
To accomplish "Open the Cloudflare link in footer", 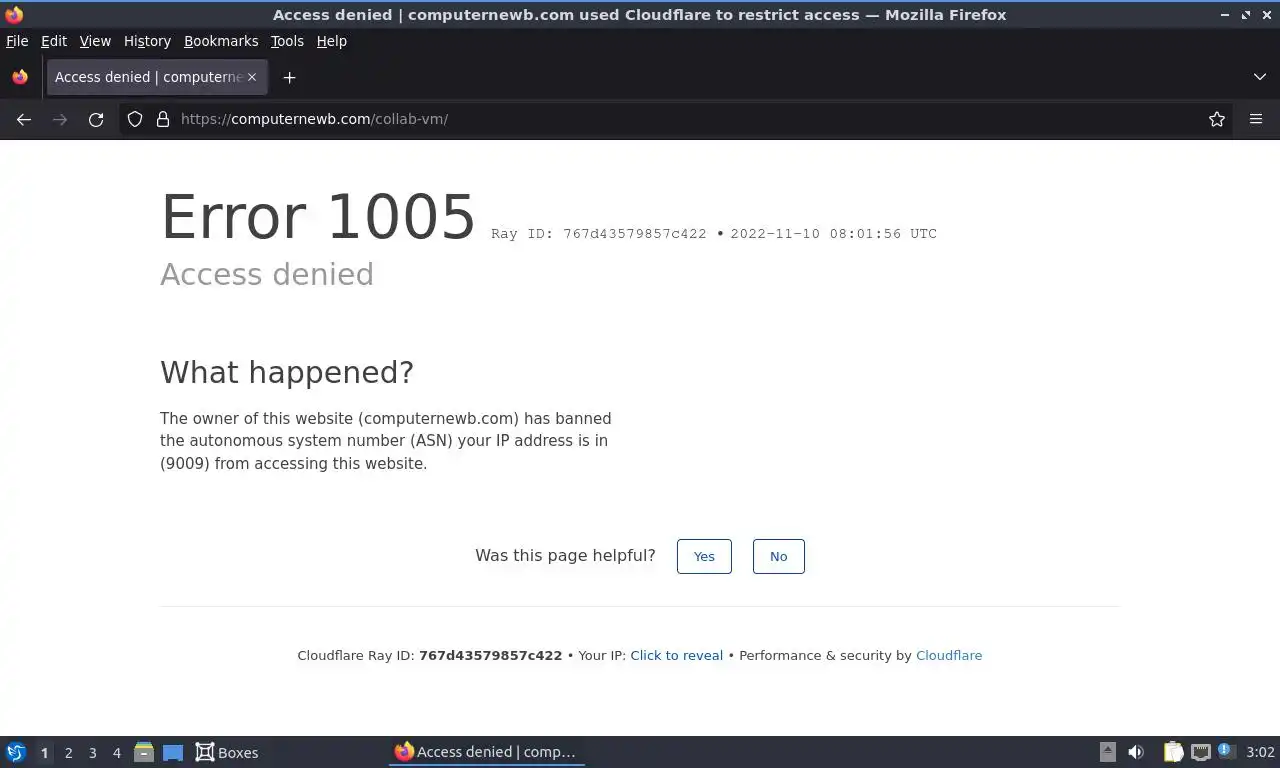I will (949, 656).
